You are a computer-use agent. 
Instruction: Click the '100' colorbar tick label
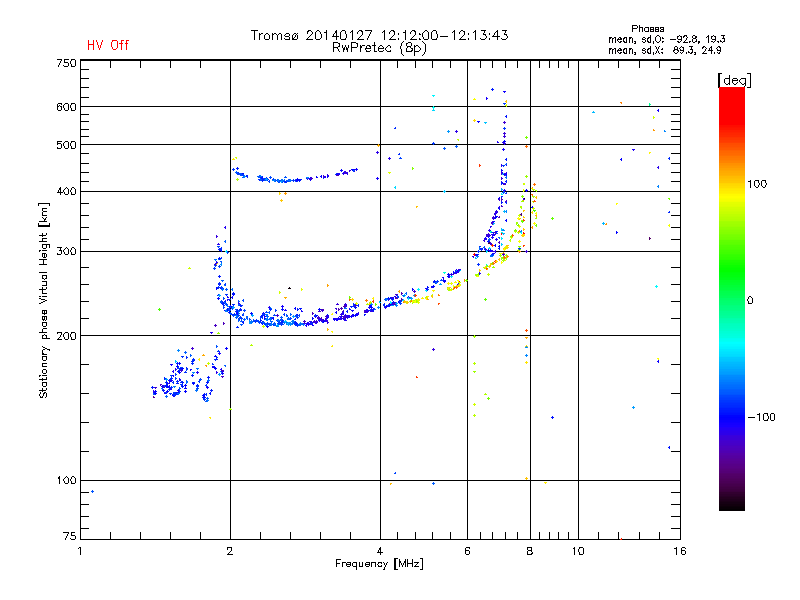coord(757,184)
